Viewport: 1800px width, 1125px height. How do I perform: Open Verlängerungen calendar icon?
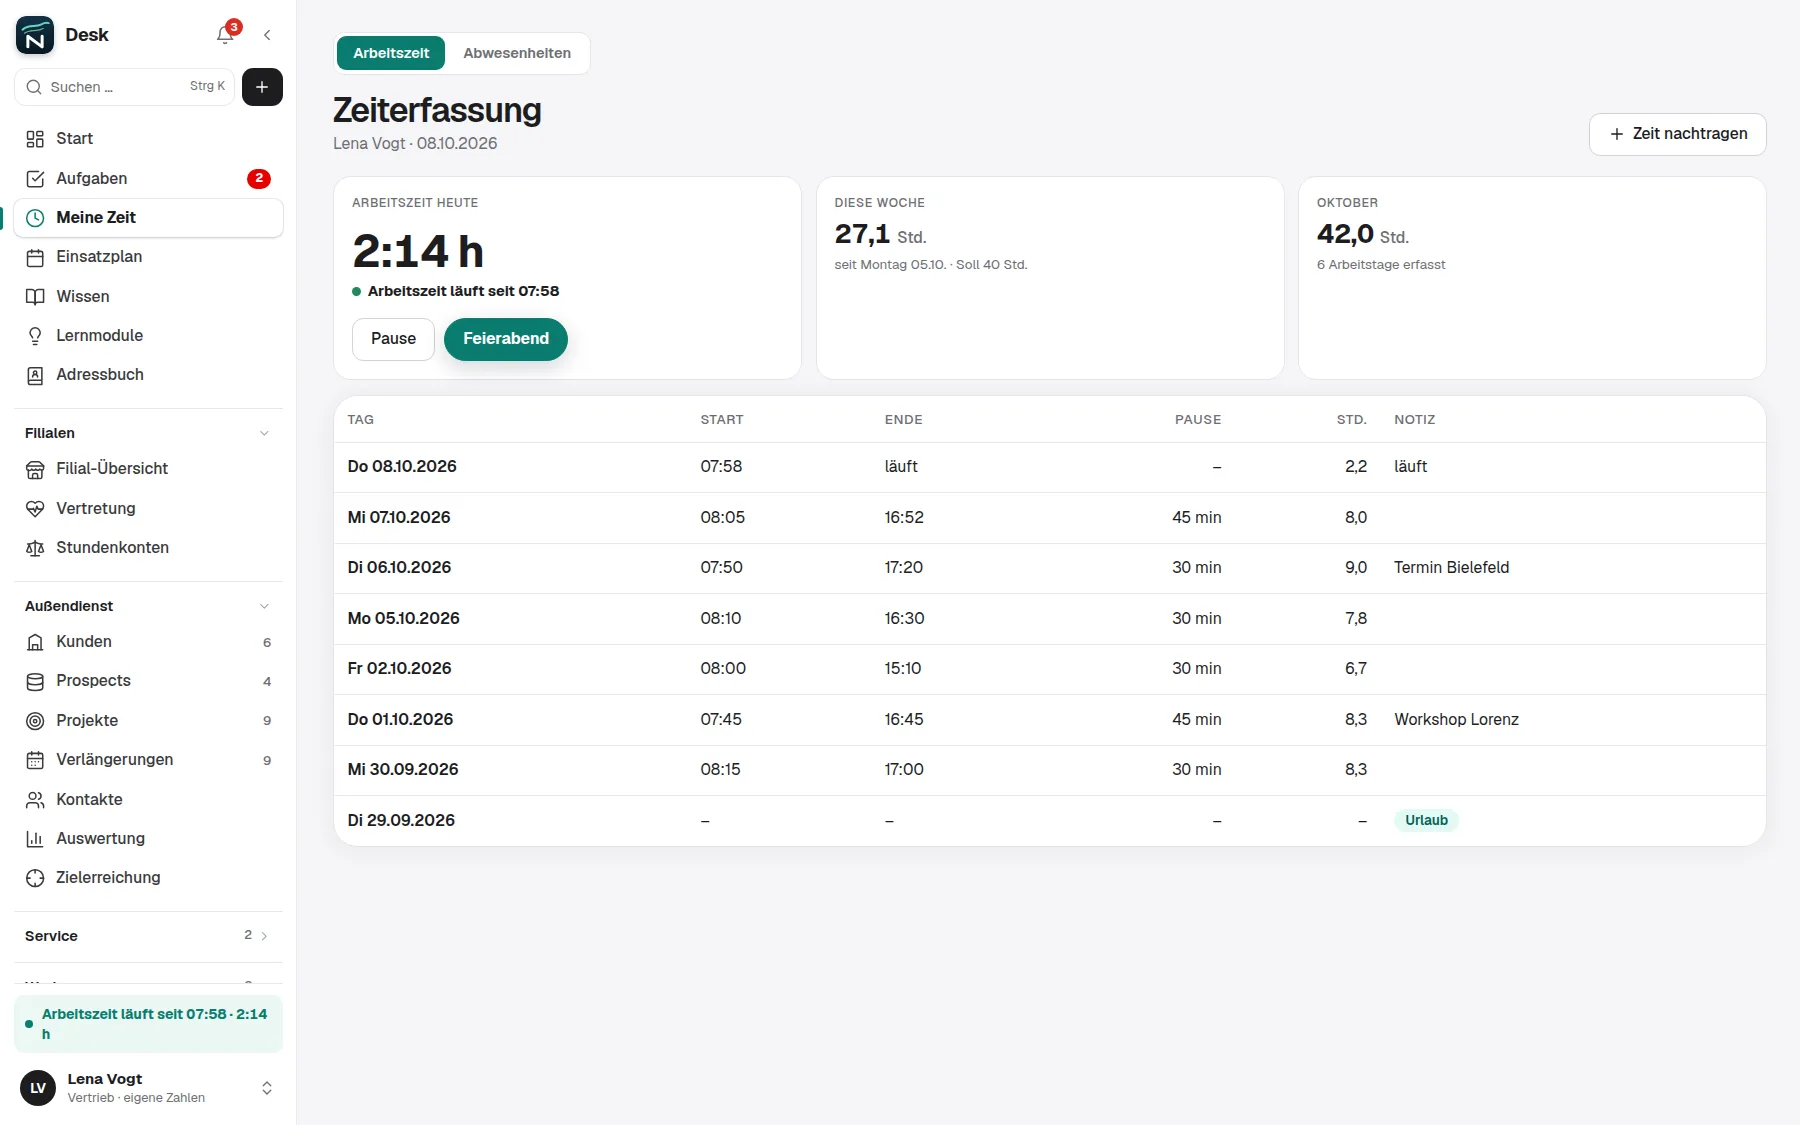point(35,760)
